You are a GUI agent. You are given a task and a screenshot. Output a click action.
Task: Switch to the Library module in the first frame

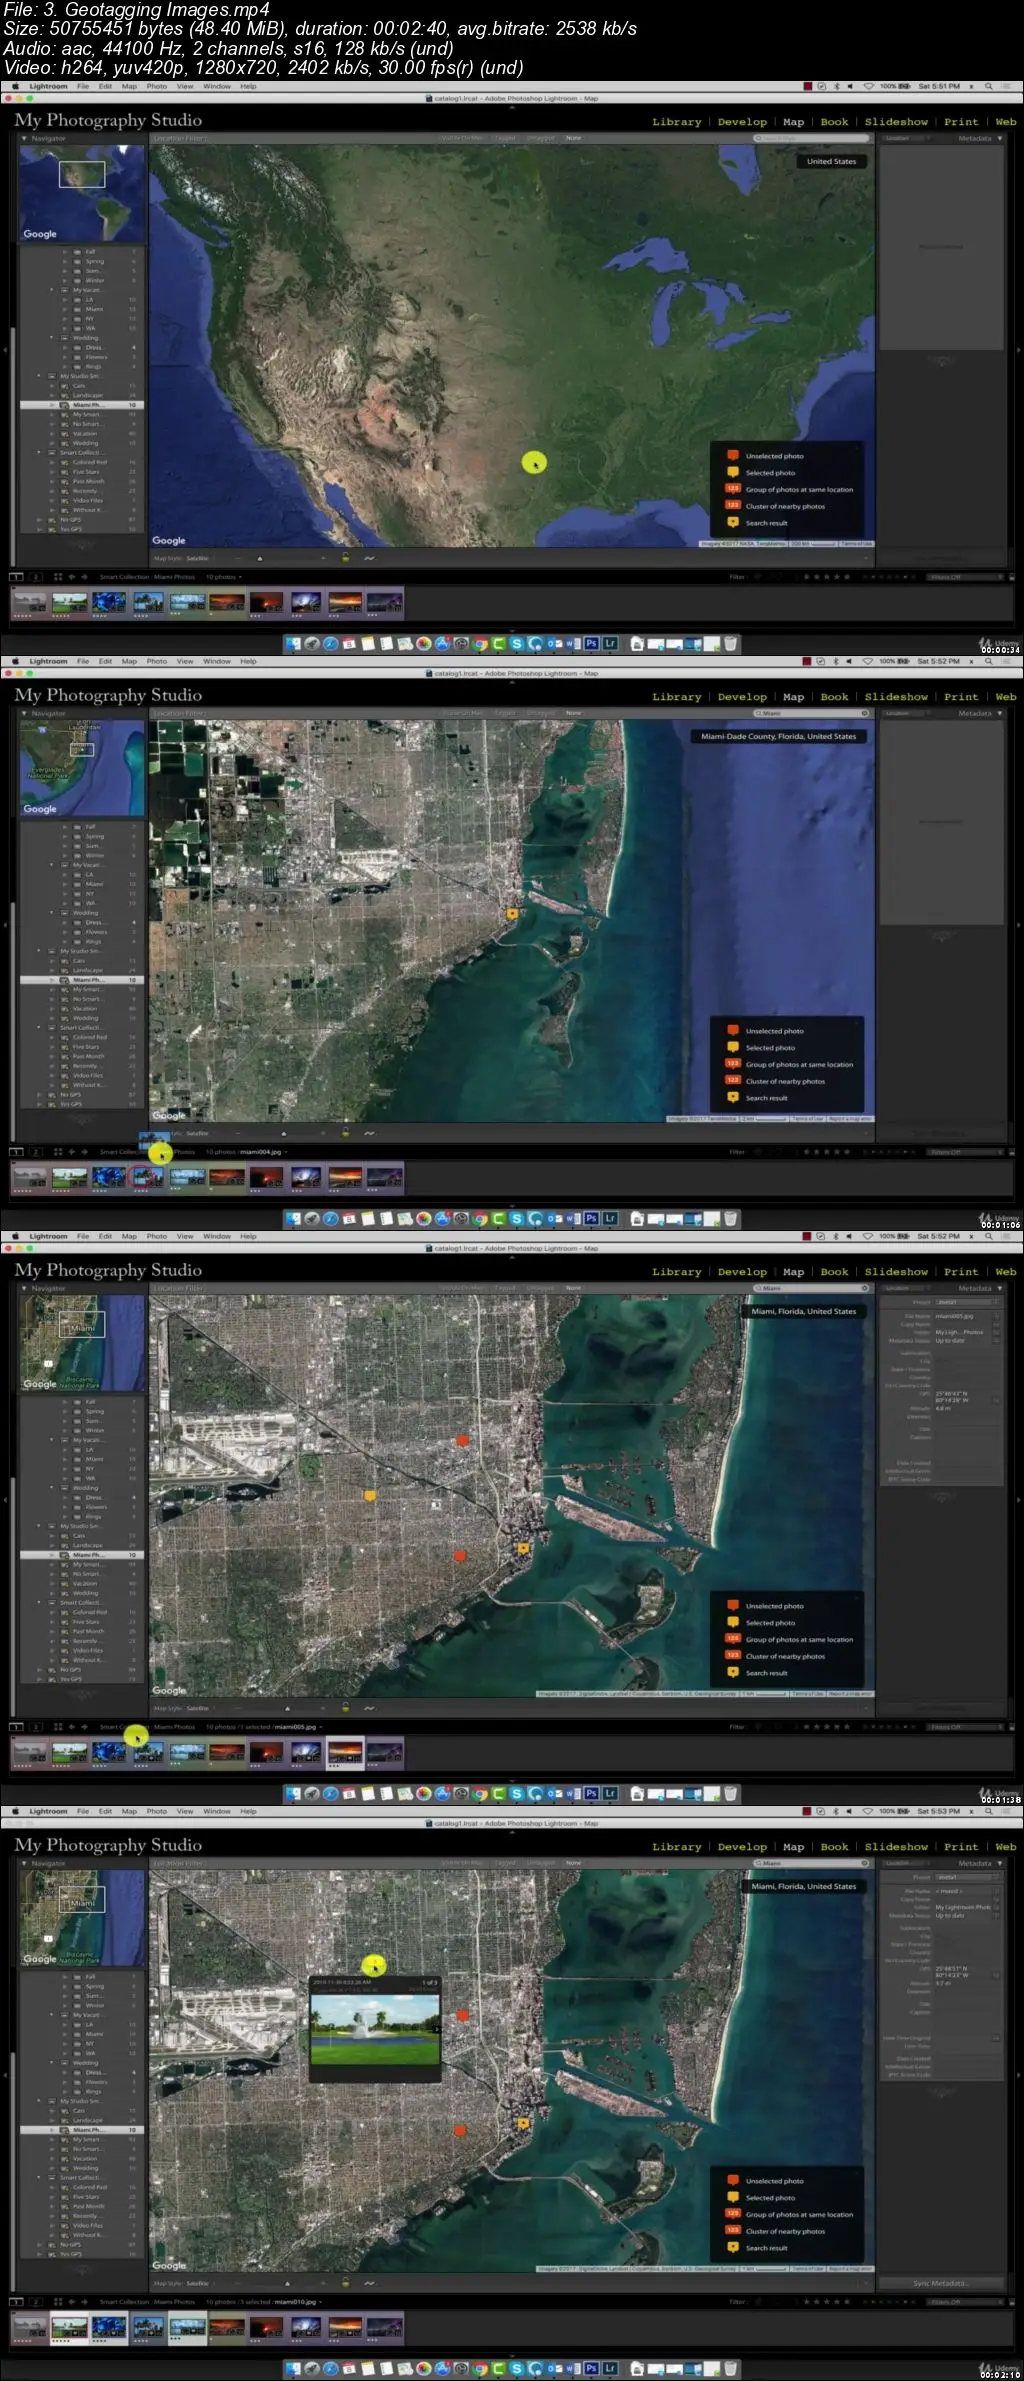pyautogui.click(x=677, y=122)
